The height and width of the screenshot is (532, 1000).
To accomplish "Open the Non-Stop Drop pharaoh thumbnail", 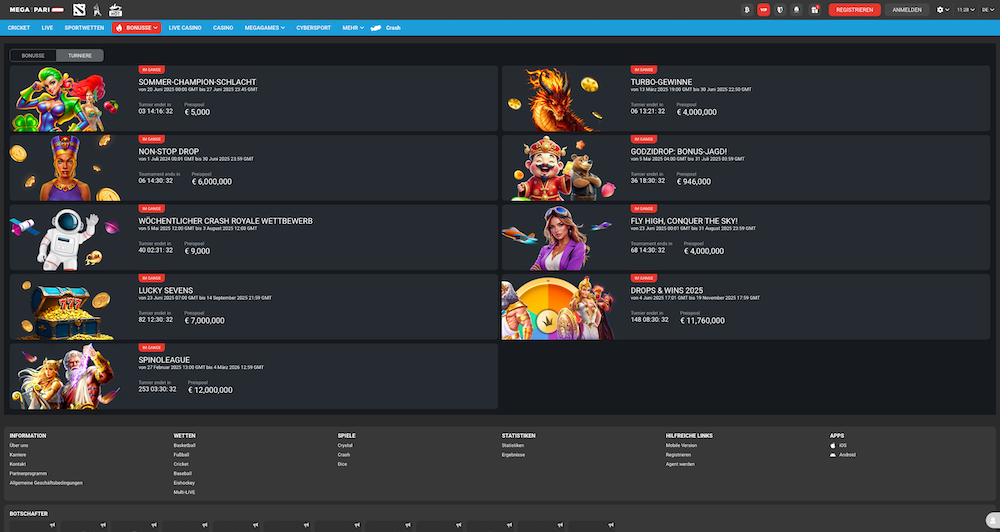I will (x=65, y=168).
